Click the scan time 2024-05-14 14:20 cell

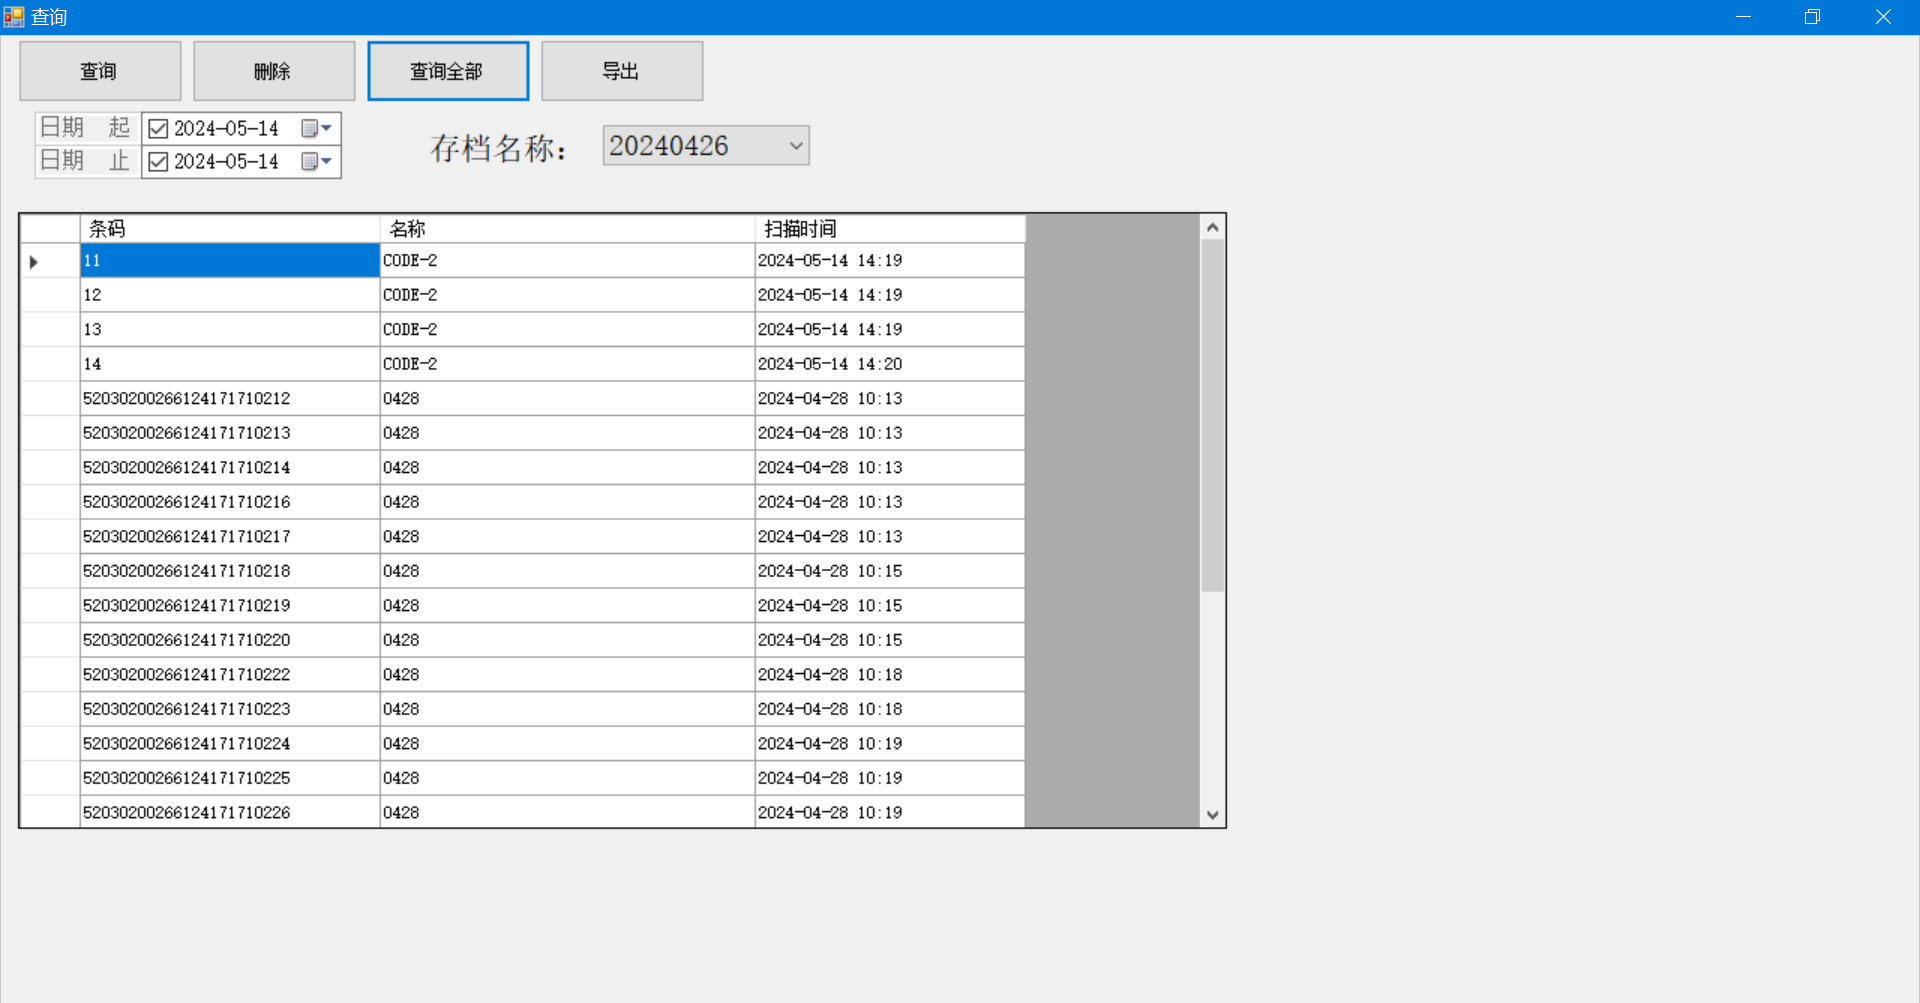click(x=889, y=364)
